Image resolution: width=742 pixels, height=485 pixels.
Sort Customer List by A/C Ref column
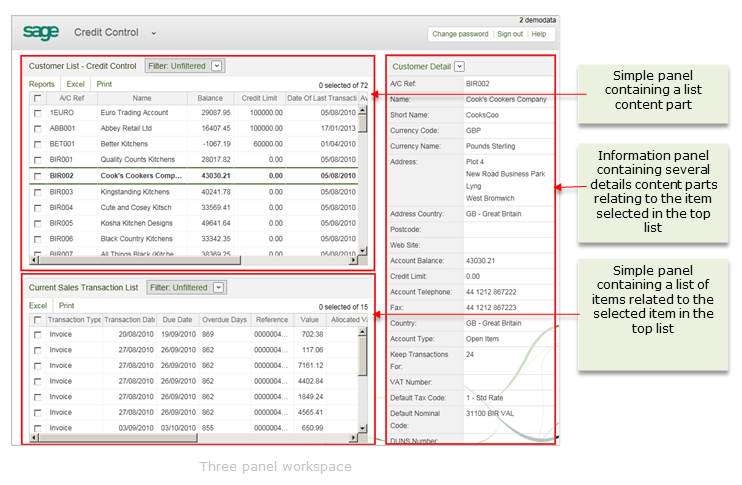click(71, 98)
